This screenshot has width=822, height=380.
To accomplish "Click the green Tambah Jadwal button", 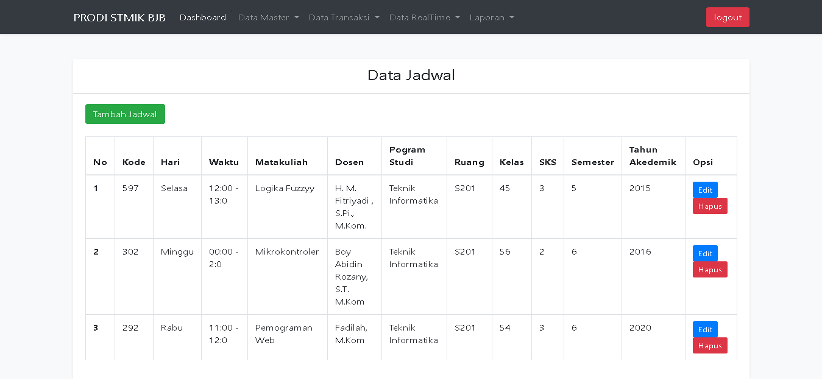I will coord(125,114).
